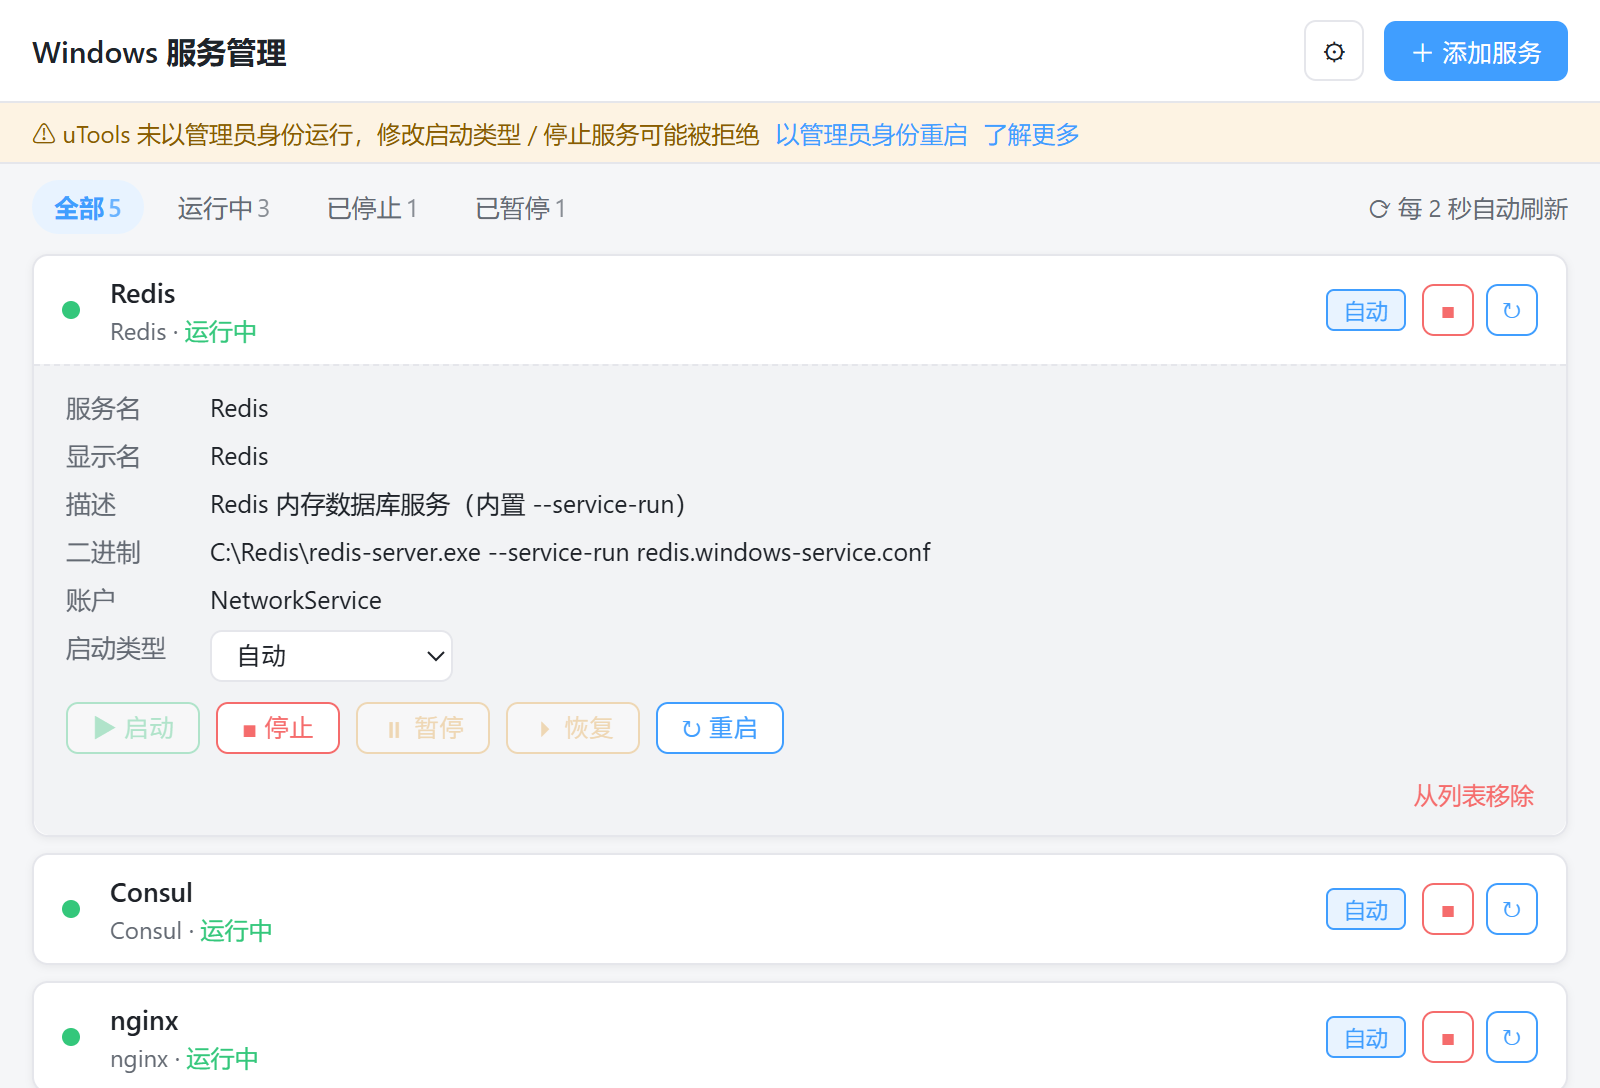Click the 启动 button in Redis details
1600x1088 pixels.
133,728
